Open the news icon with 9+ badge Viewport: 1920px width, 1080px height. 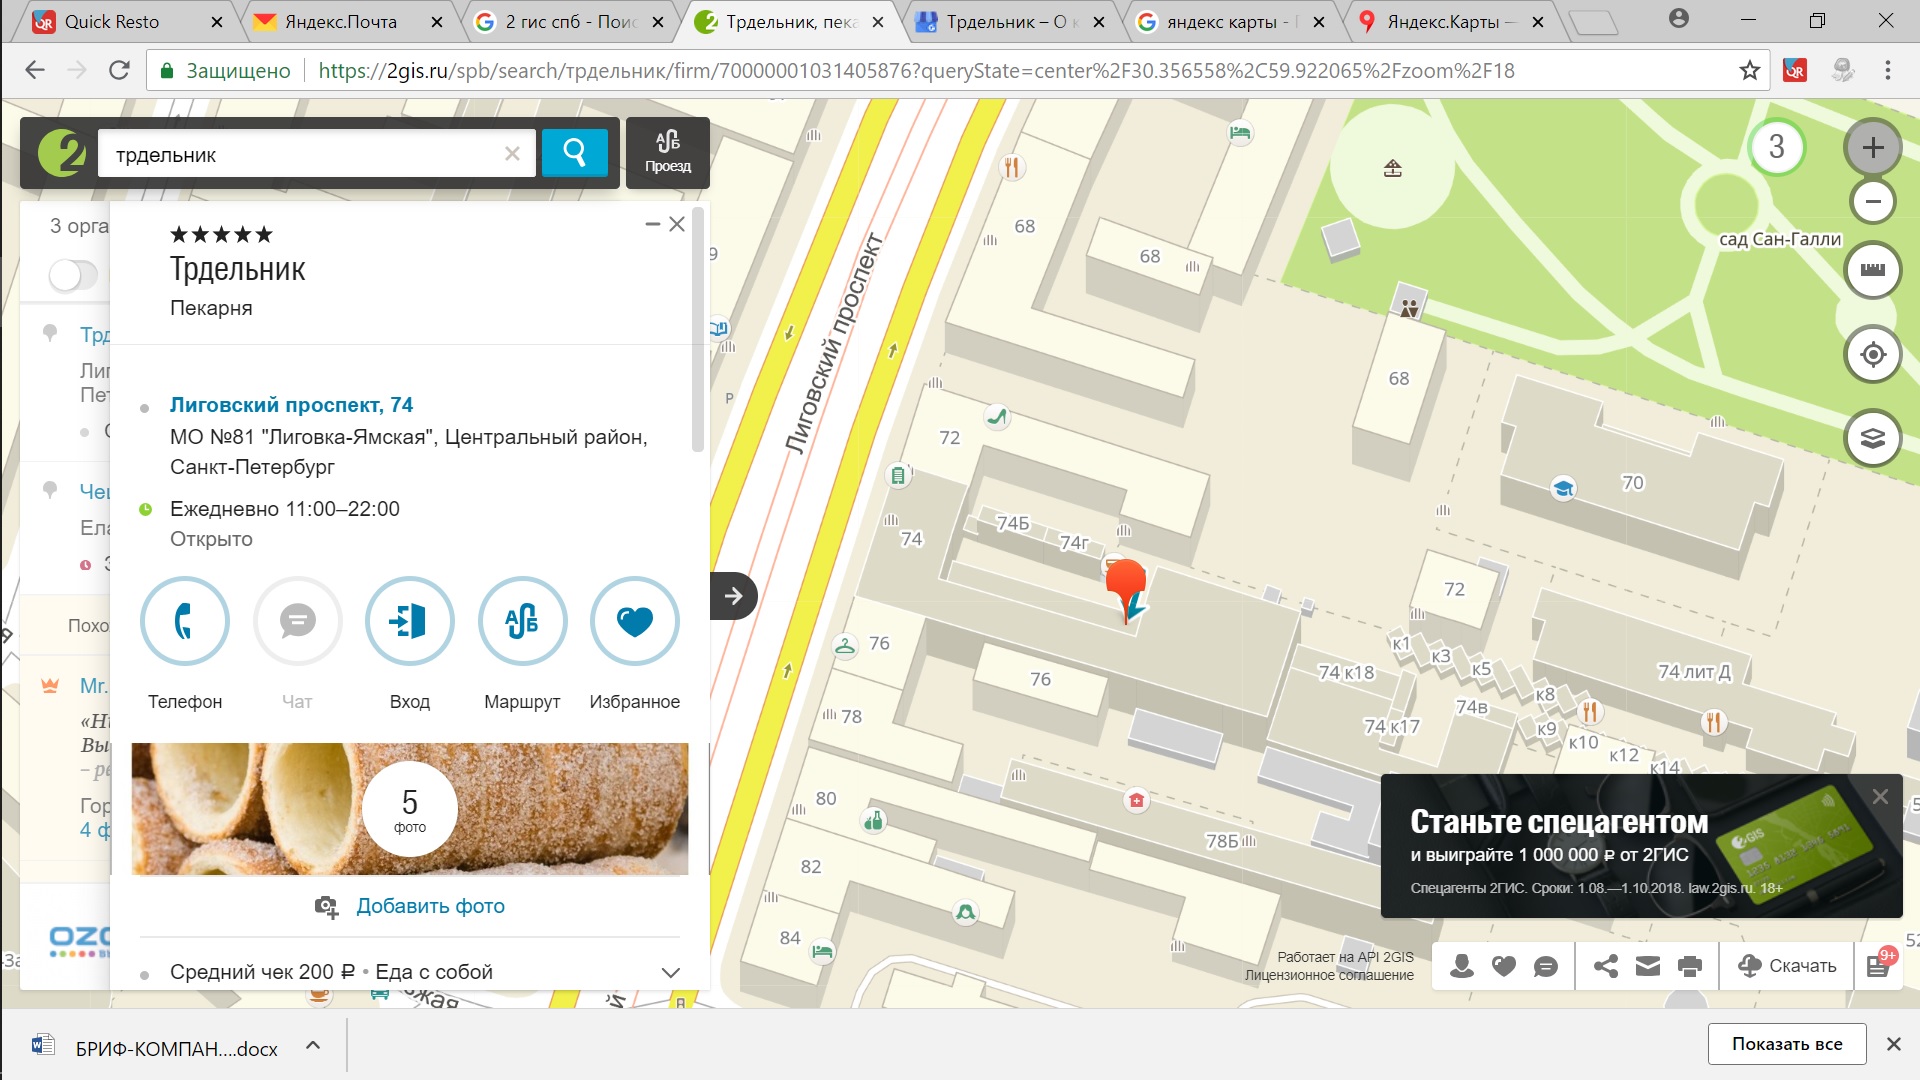point(1878,965)
